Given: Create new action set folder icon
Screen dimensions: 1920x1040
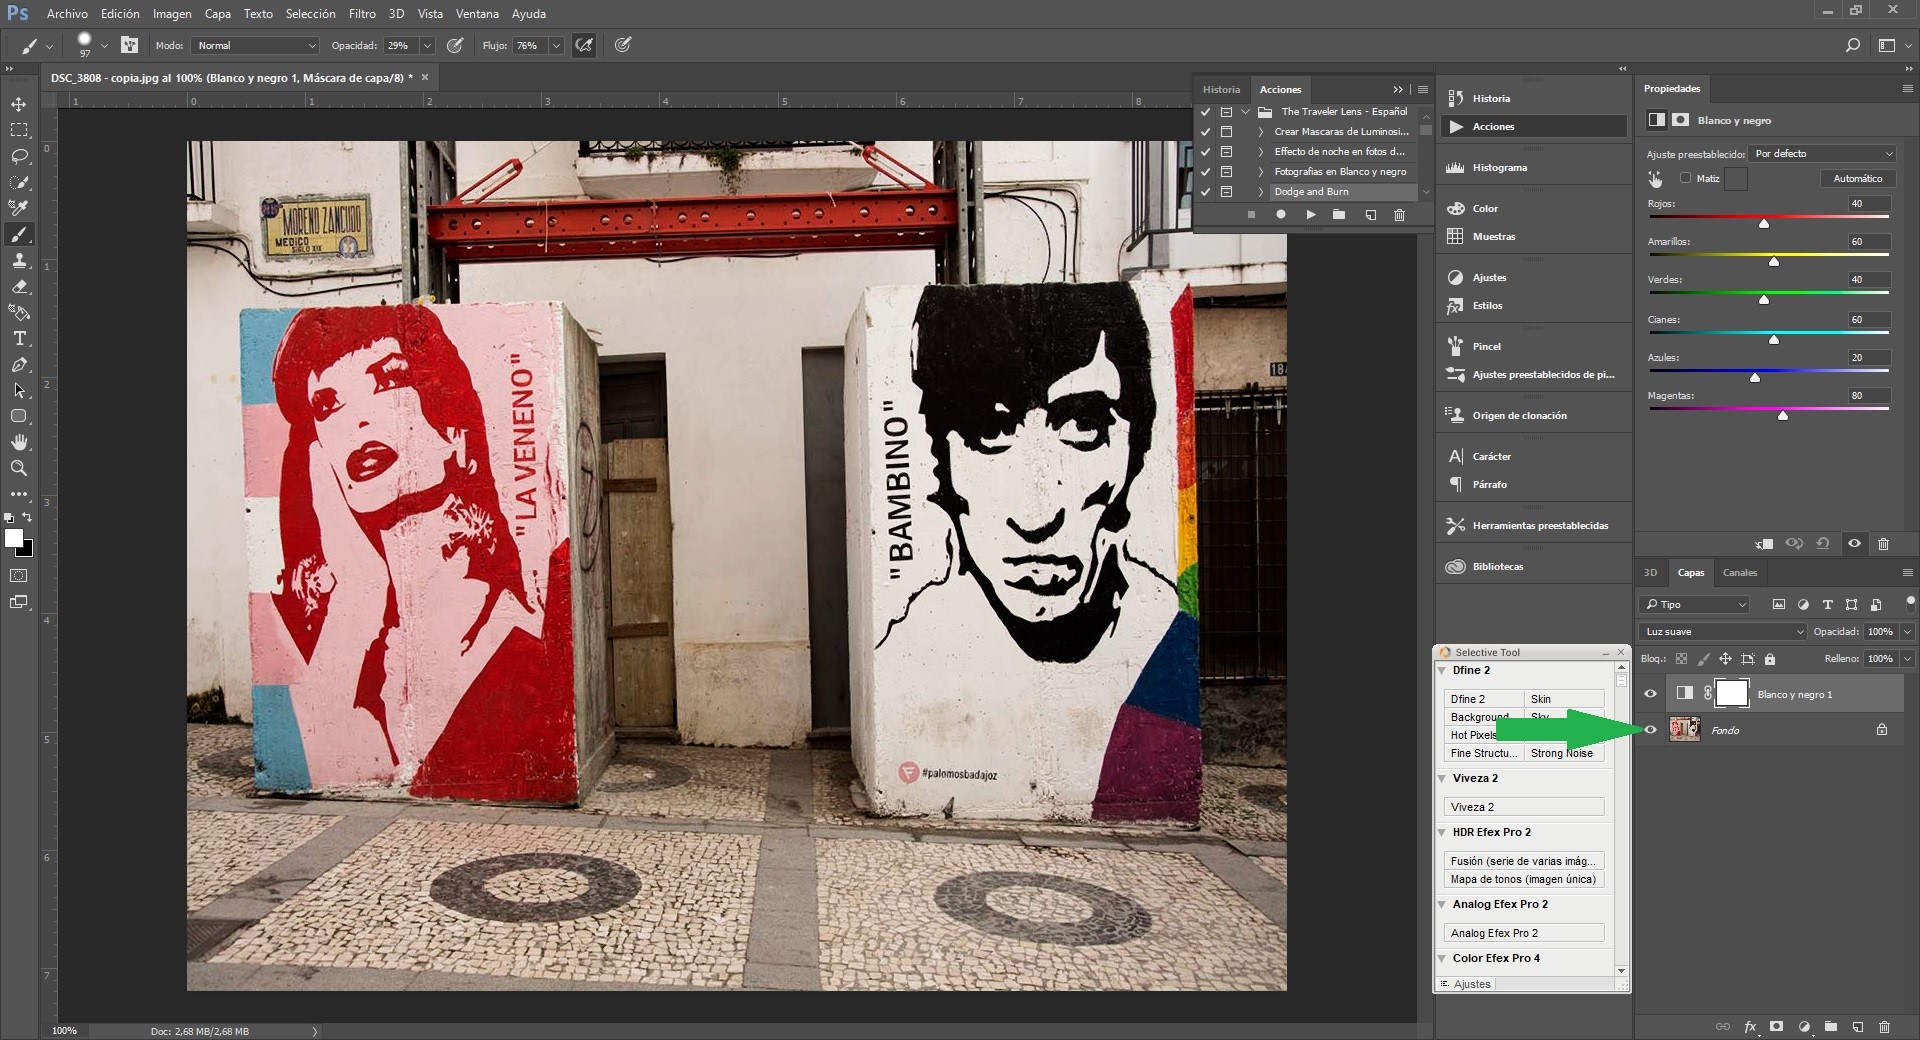Looking at the screenshot, I should pyautogui.click(x=1339, y=215).
